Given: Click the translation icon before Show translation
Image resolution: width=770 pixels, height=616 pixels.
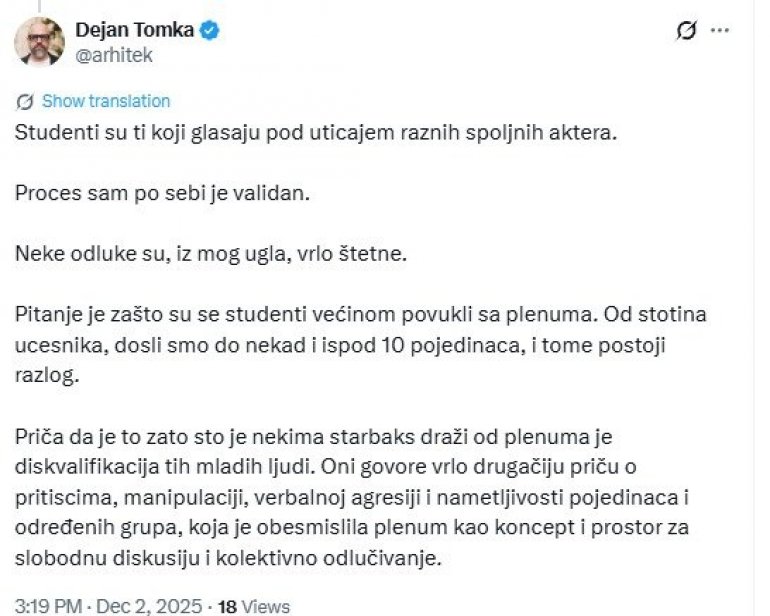Looking at the screenshot, I should click(x=25, y=101).
